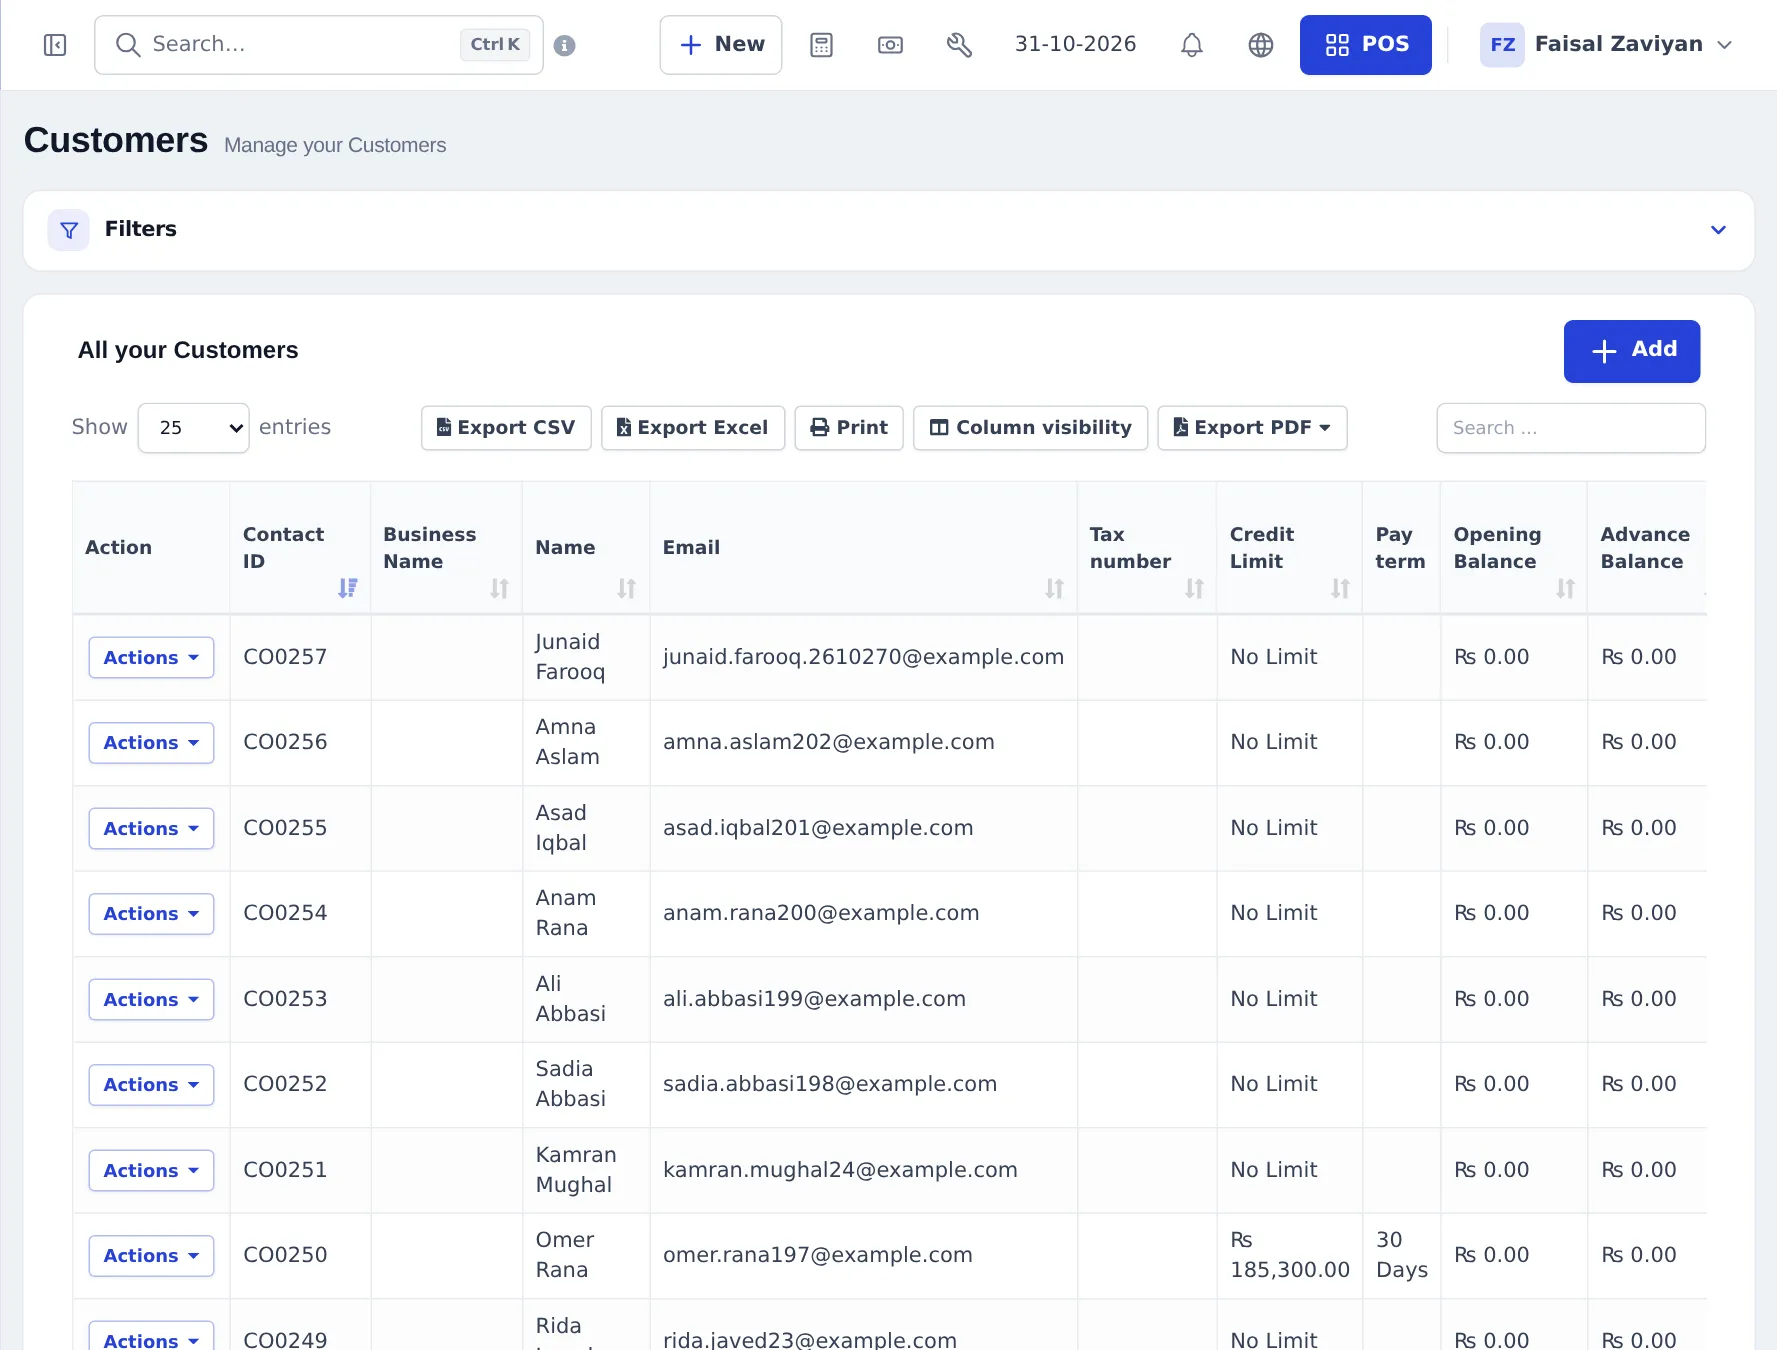
Task: Open Actions dropdown for CO0254
Action: click(x=151, y=914)
